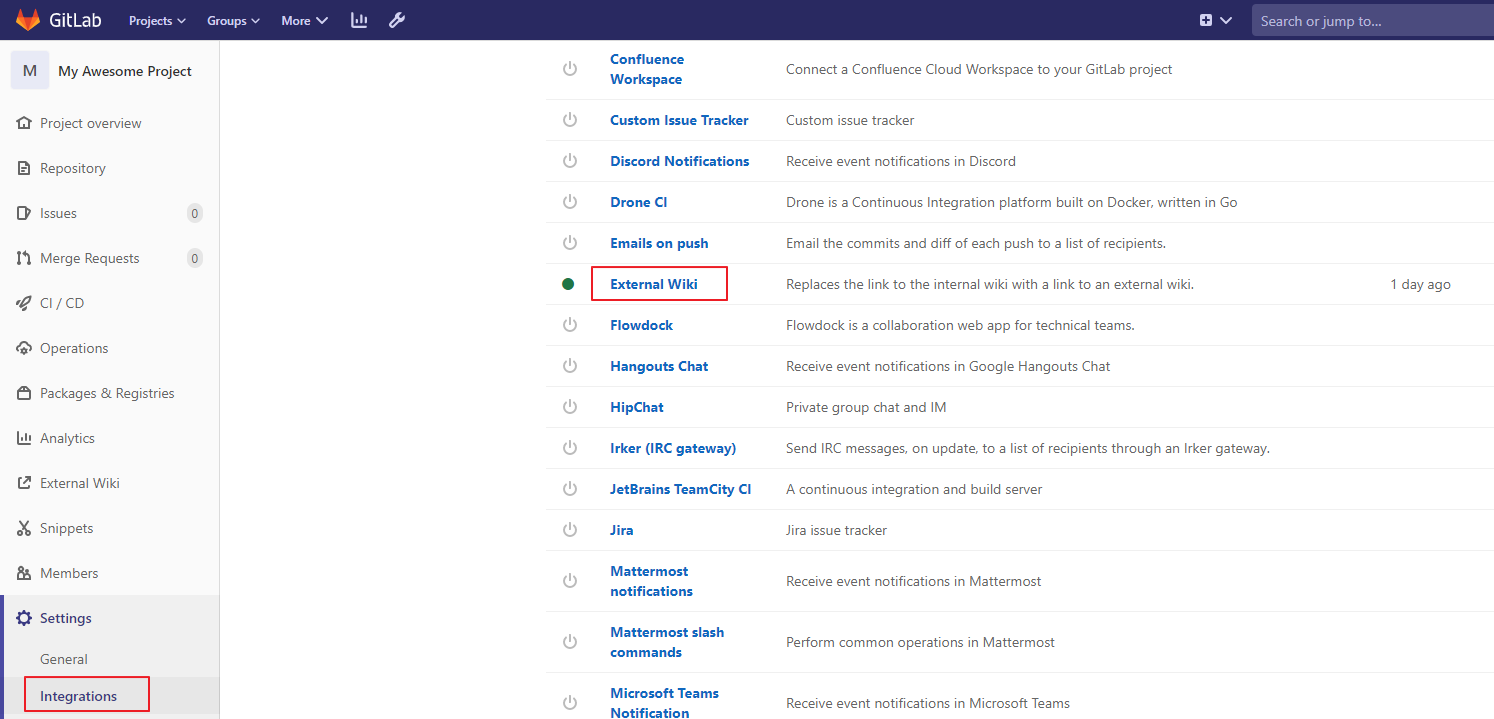Click the power icon beside Drone CI

point(570,202)
